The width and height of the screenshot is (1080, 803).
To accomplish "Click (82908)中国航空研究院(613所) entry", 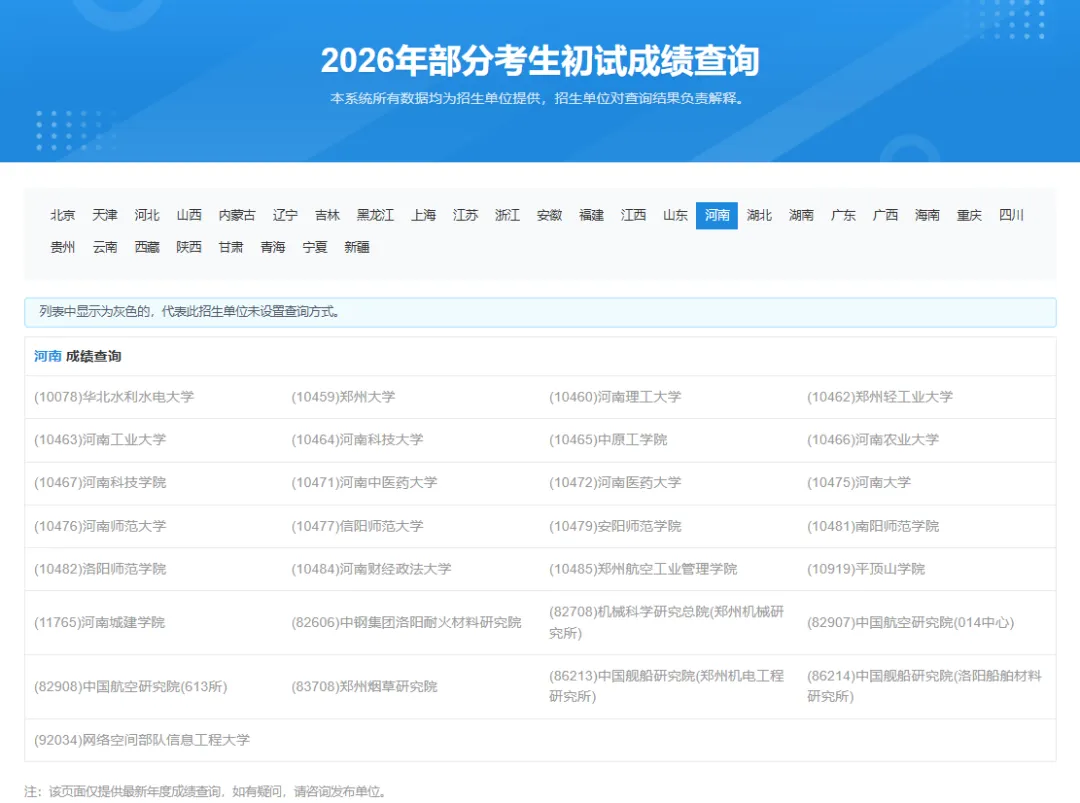I will coord(131,687).
